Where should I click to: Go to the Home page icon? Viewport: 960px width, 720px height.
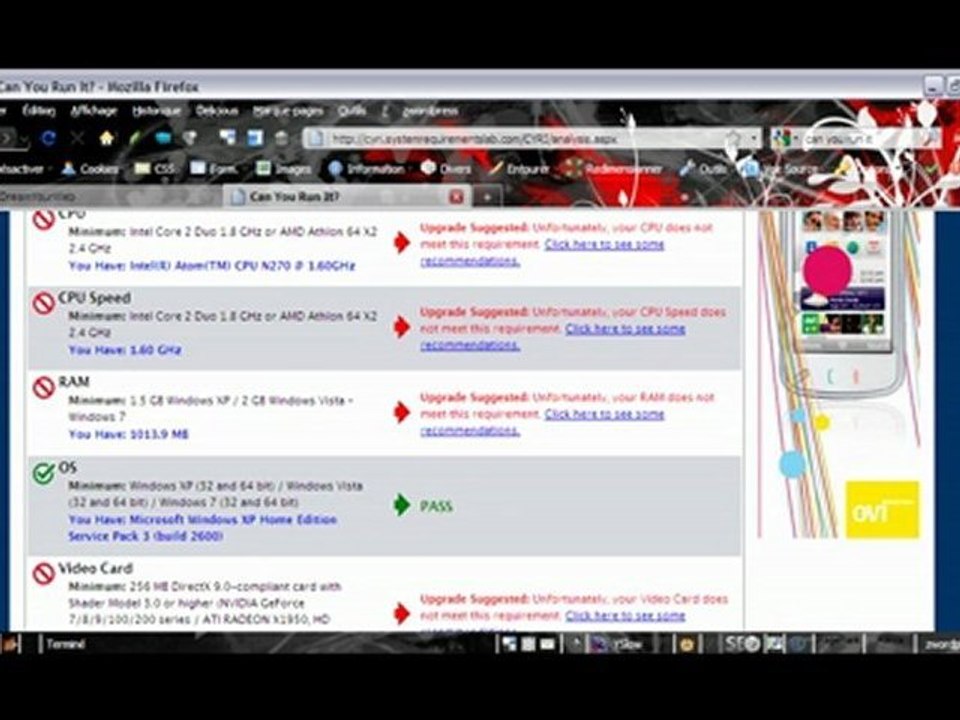pyautogui.click(x=107, y=138)
